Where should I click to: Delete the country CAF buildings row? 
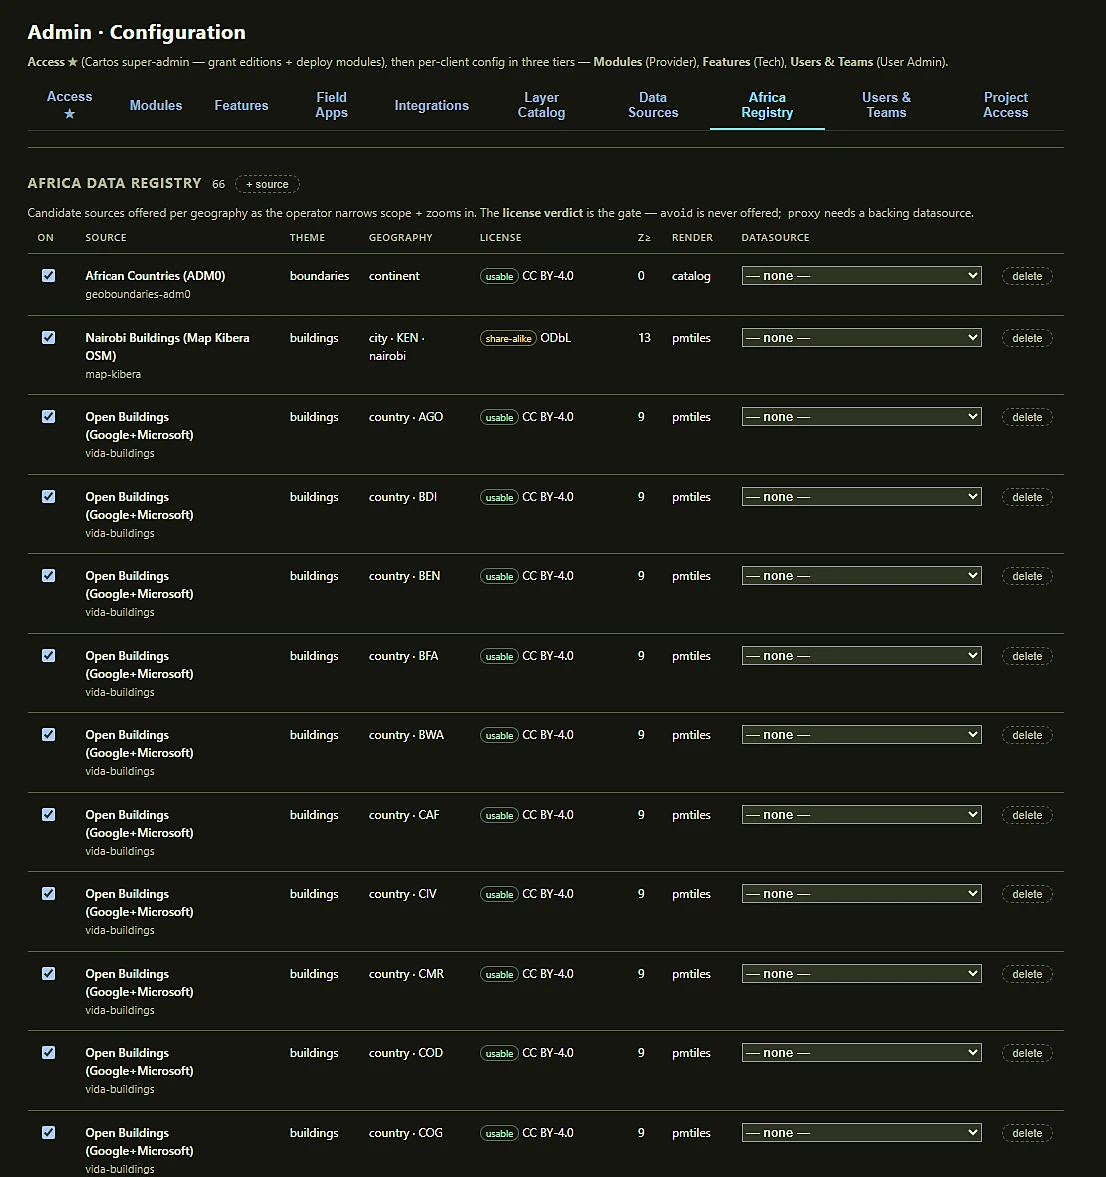[1026, 816]
